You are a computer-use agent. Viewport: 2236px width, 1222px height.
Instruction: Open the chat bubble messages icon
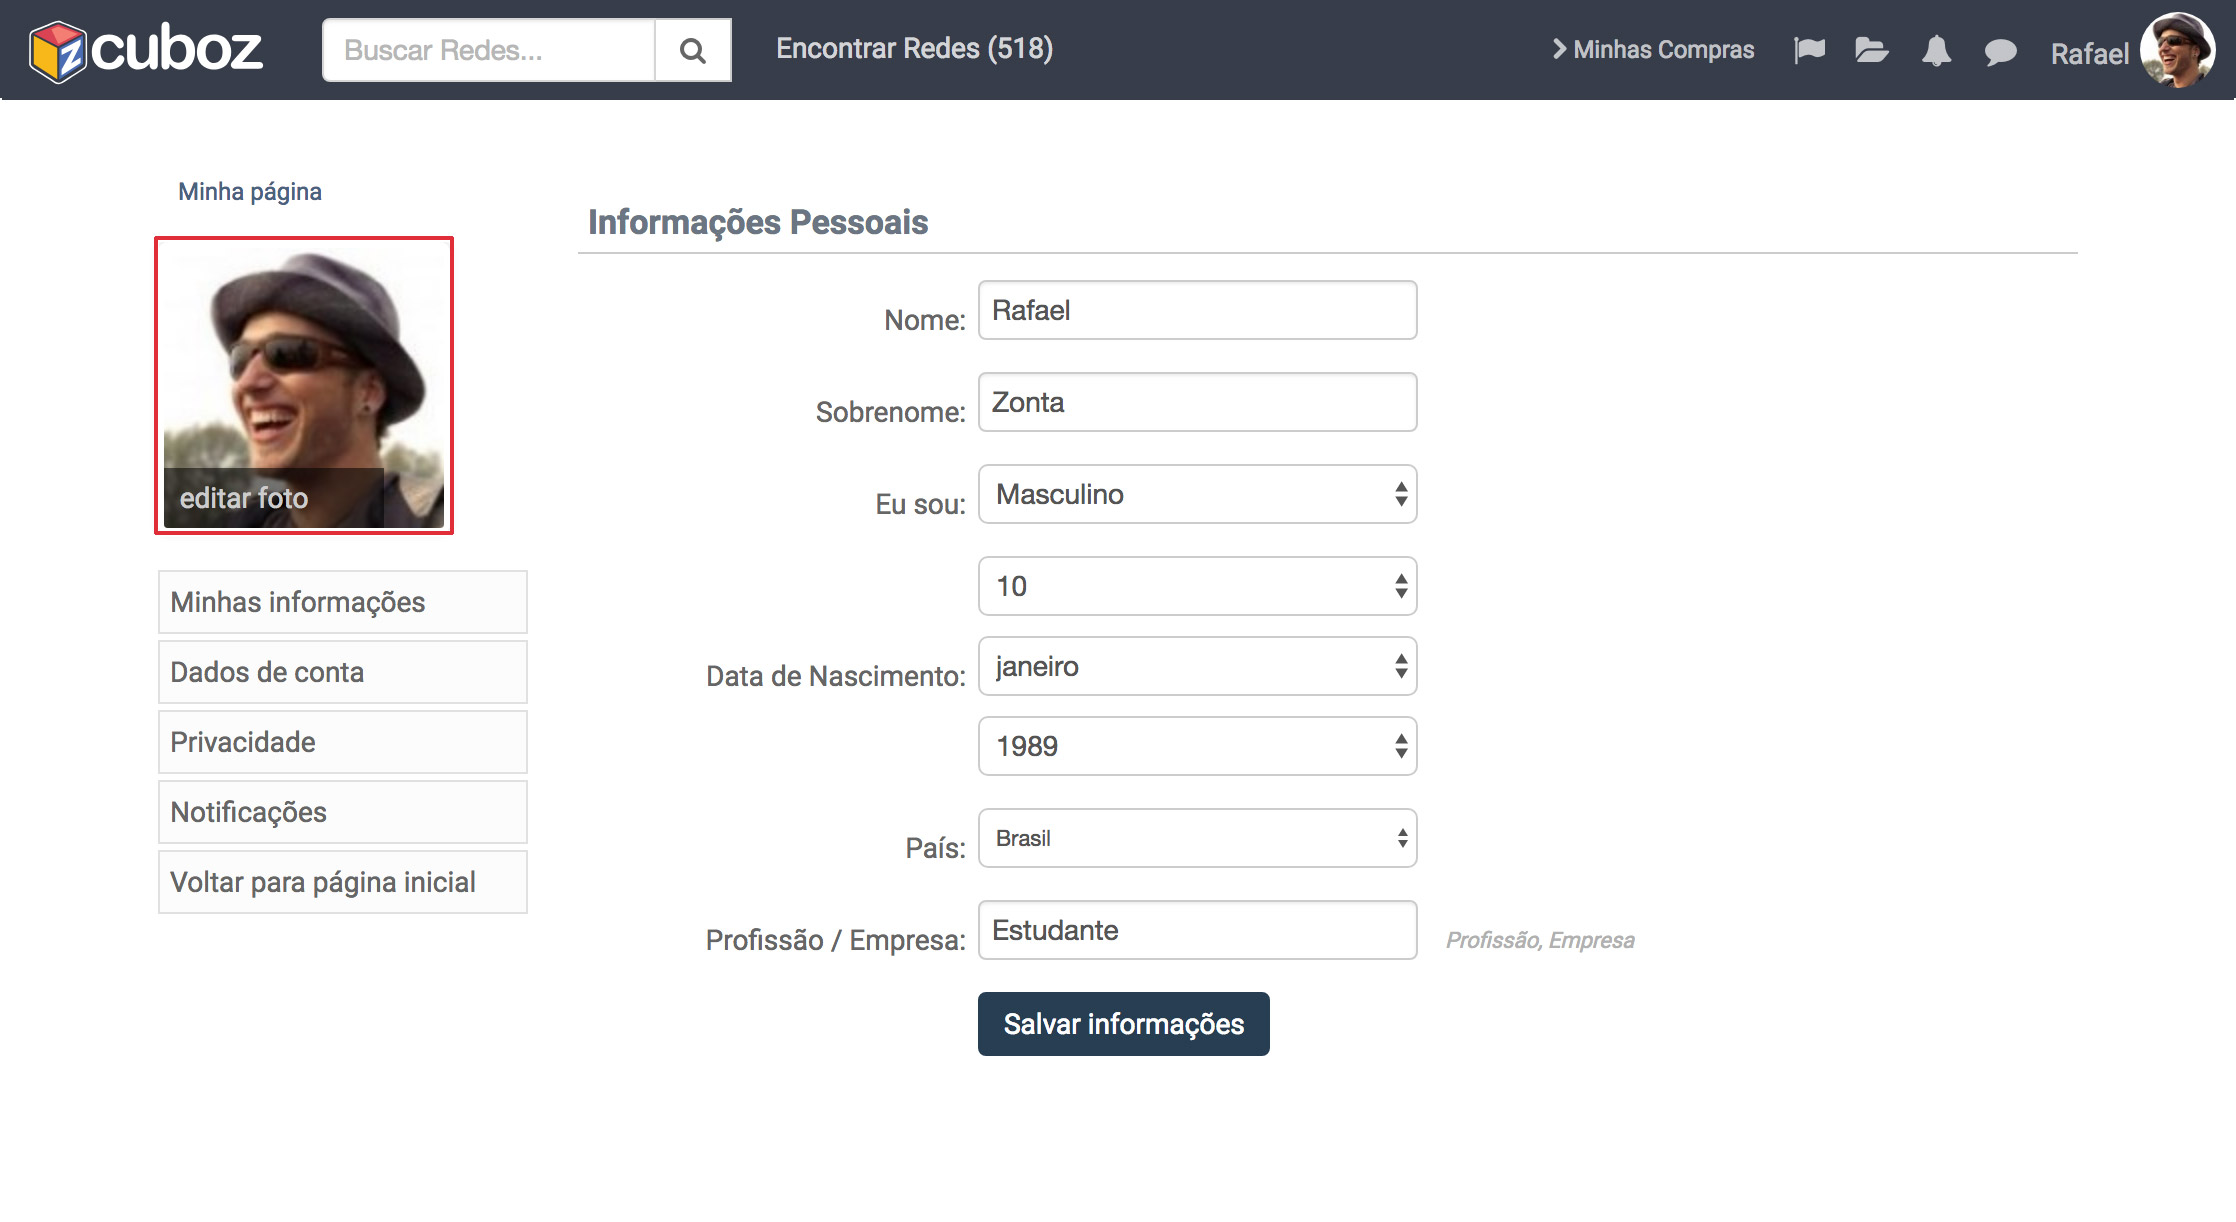click(2000, 52)
